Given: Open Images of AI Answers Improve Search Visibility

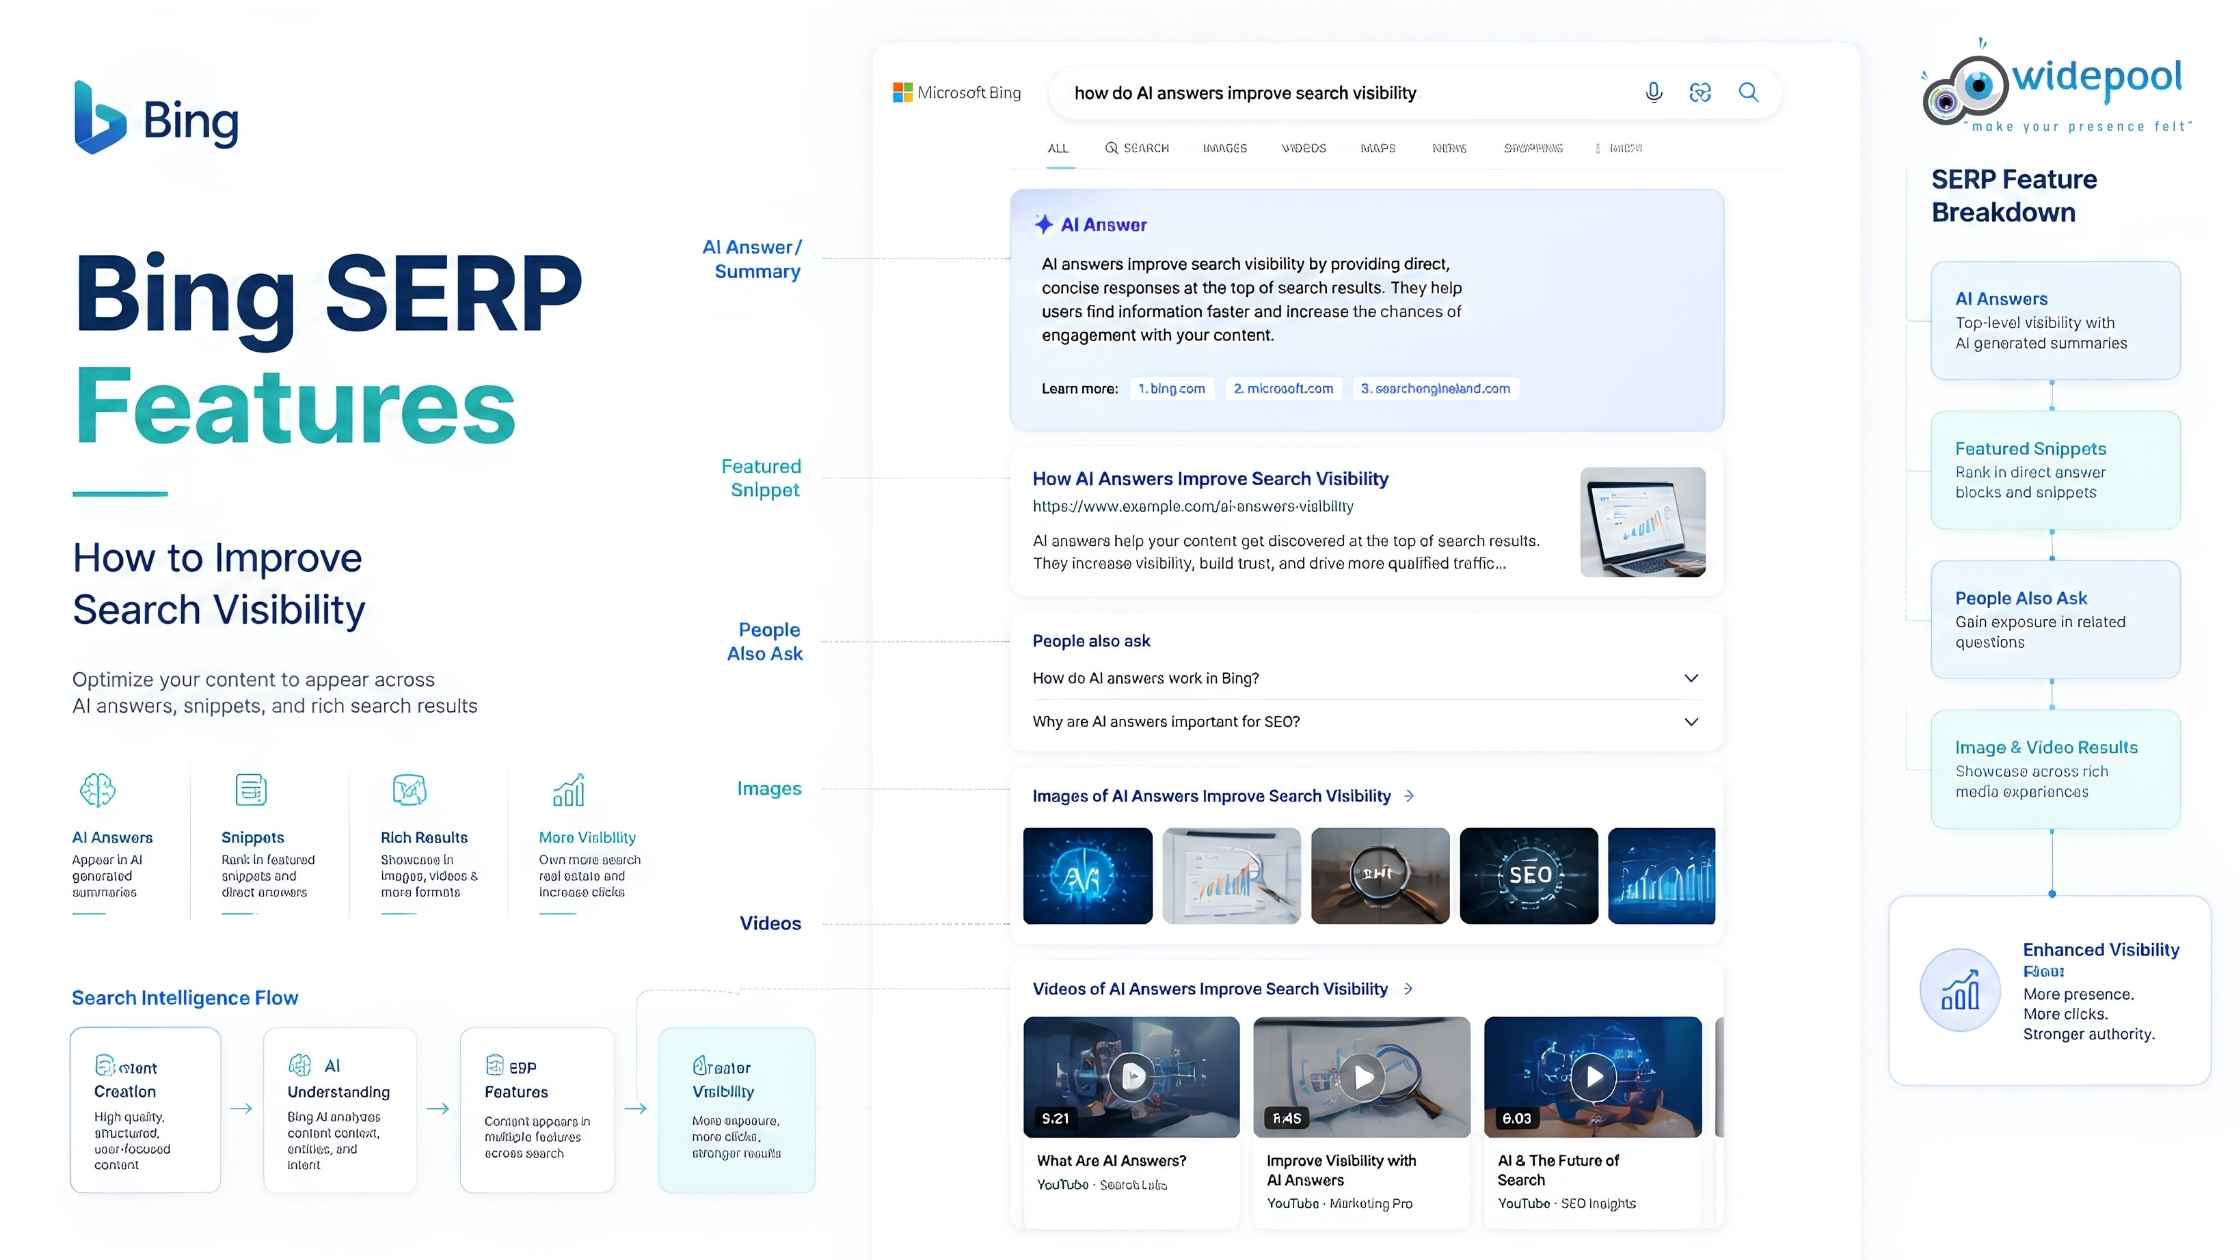Looking at the screenshot, I should [x=1211, y=796].
